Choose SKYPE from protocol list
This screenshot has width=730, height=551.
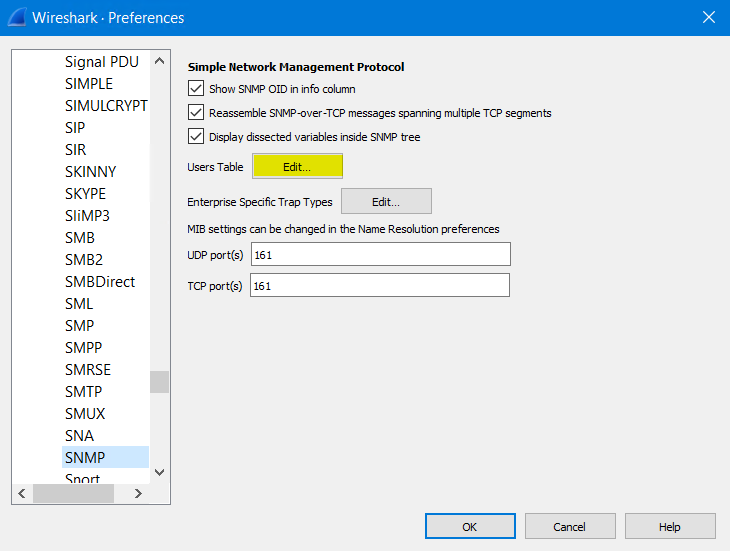pyautogui.click(x=85, y=193)
